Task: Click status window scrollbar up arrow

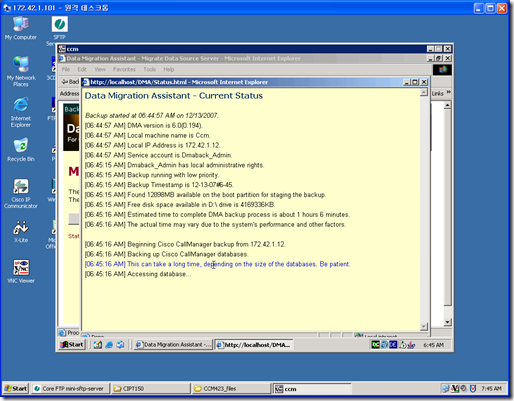Action: [424, 92]
